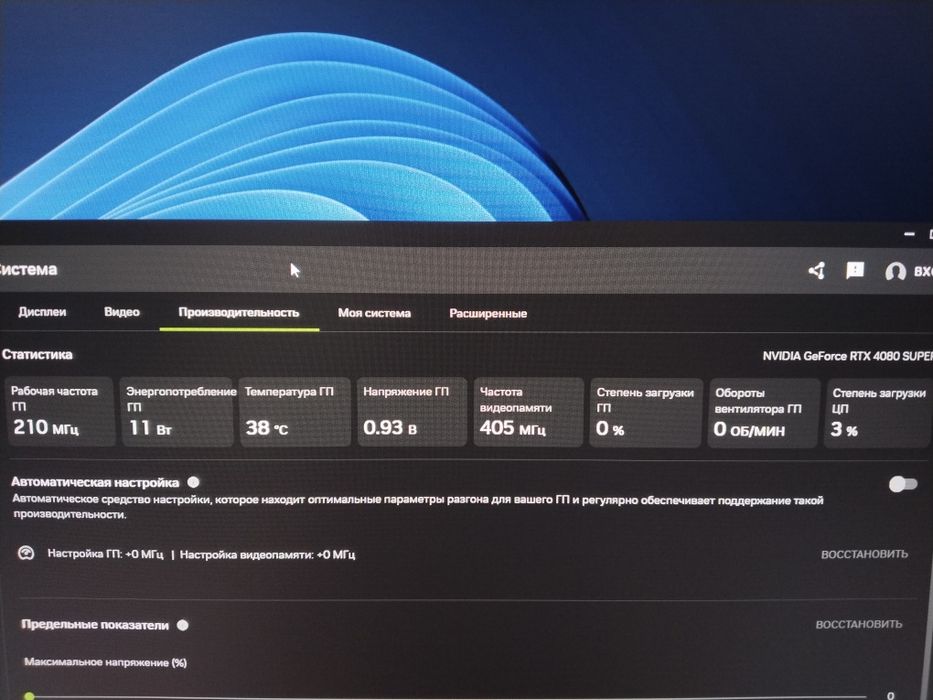This screenshot has width=933, height=700.
Task: Click the Система page title
Action: click(28, 270)
